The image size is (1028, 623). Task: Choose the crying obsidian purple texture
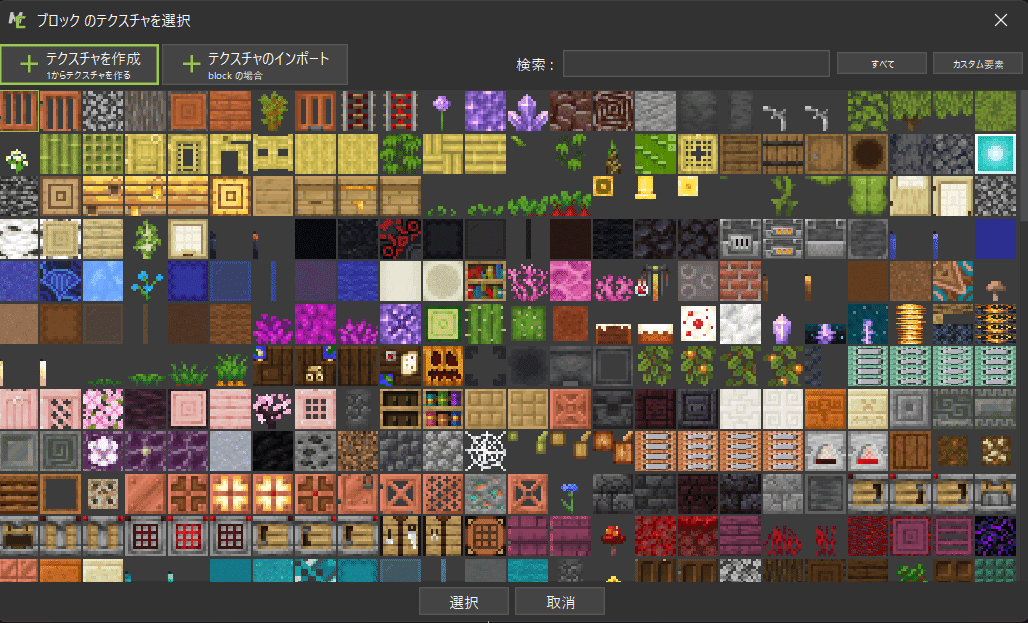(x=995, y=536)
